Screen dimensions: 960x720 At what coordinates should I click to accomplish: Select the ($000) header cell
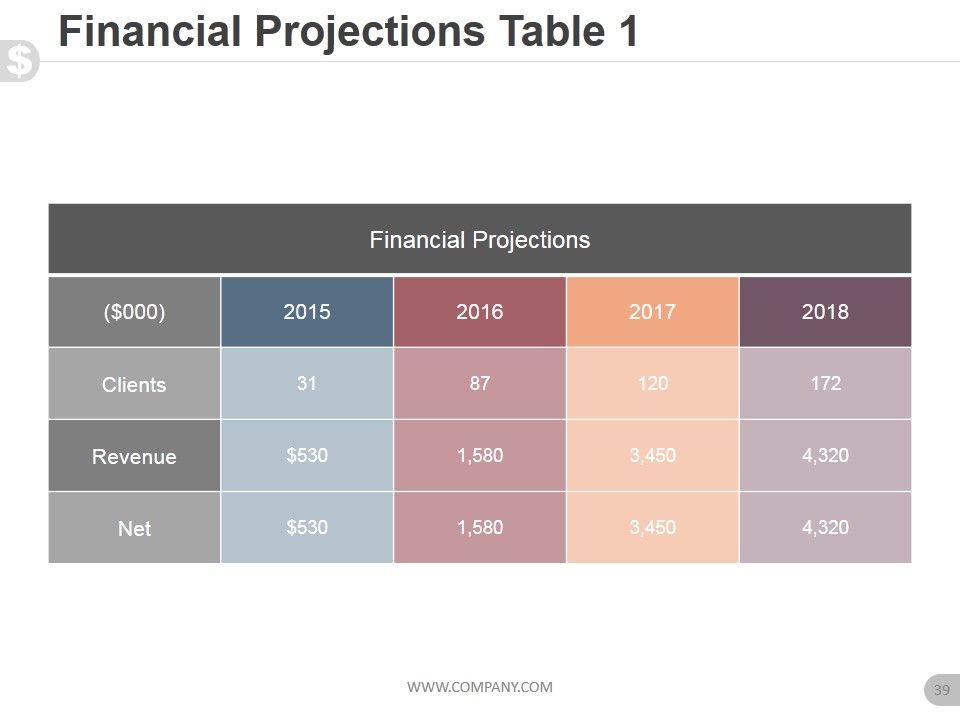point(134,312)
